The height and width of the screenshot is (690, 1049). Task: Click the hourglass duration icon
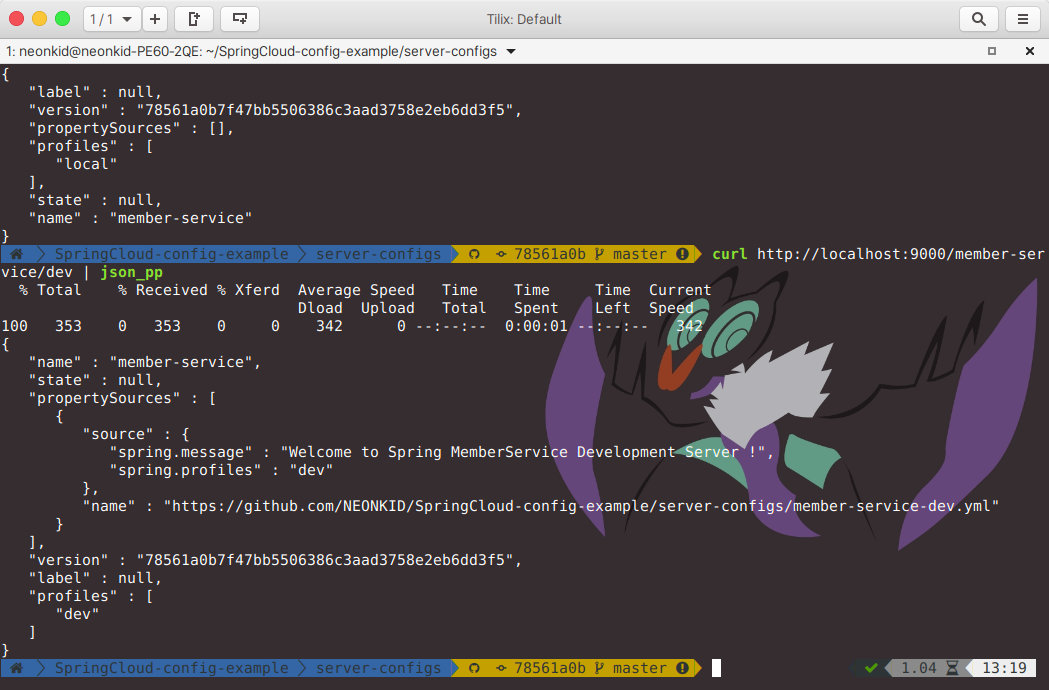coord(953,668)
